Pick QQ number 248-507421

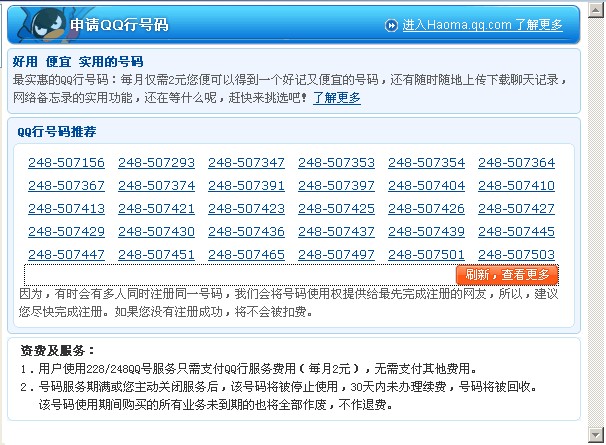coord(157,209)
